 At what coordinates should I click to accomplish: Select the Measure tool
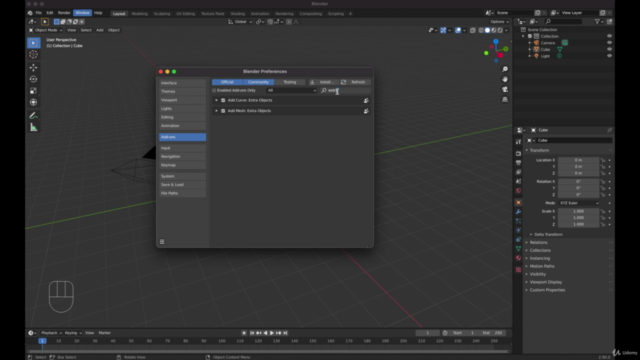[x=33, y=128]
